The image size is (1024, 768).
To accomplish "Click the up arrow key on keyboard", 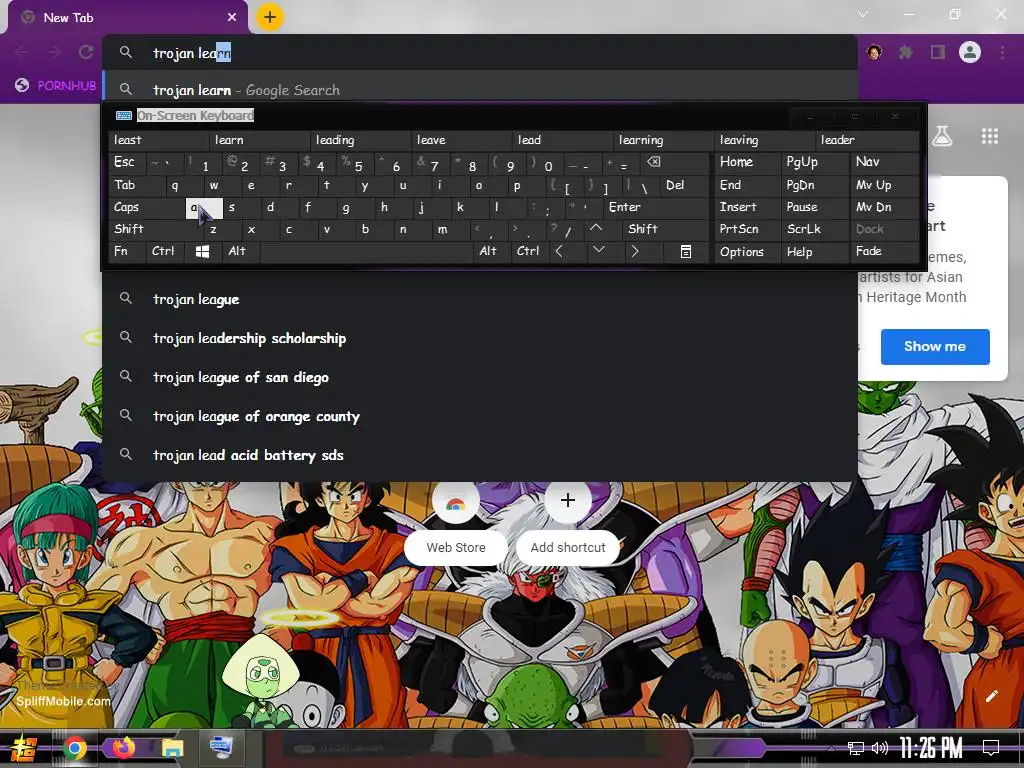I will (596, 229).
